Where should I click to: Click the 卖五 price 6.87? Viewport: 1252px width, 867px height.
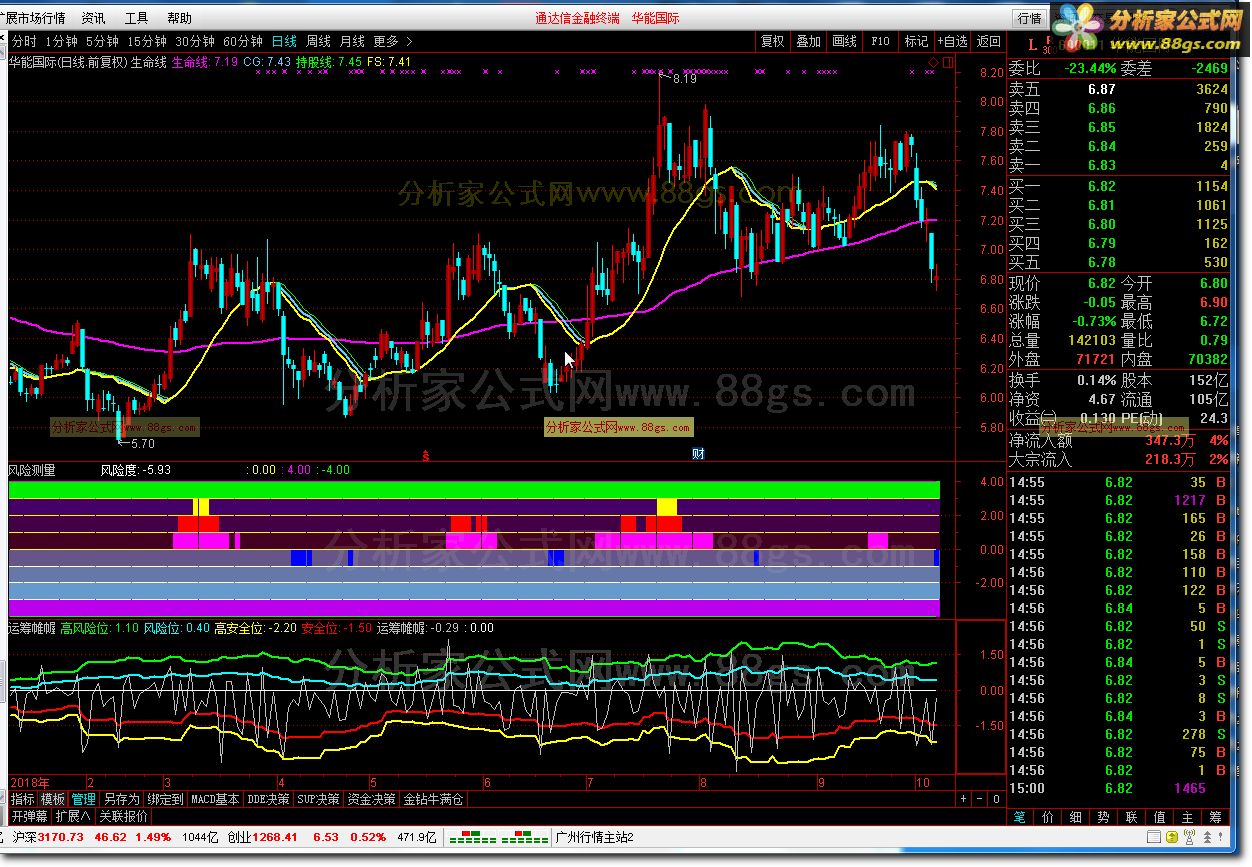[x=1102, y=90]
